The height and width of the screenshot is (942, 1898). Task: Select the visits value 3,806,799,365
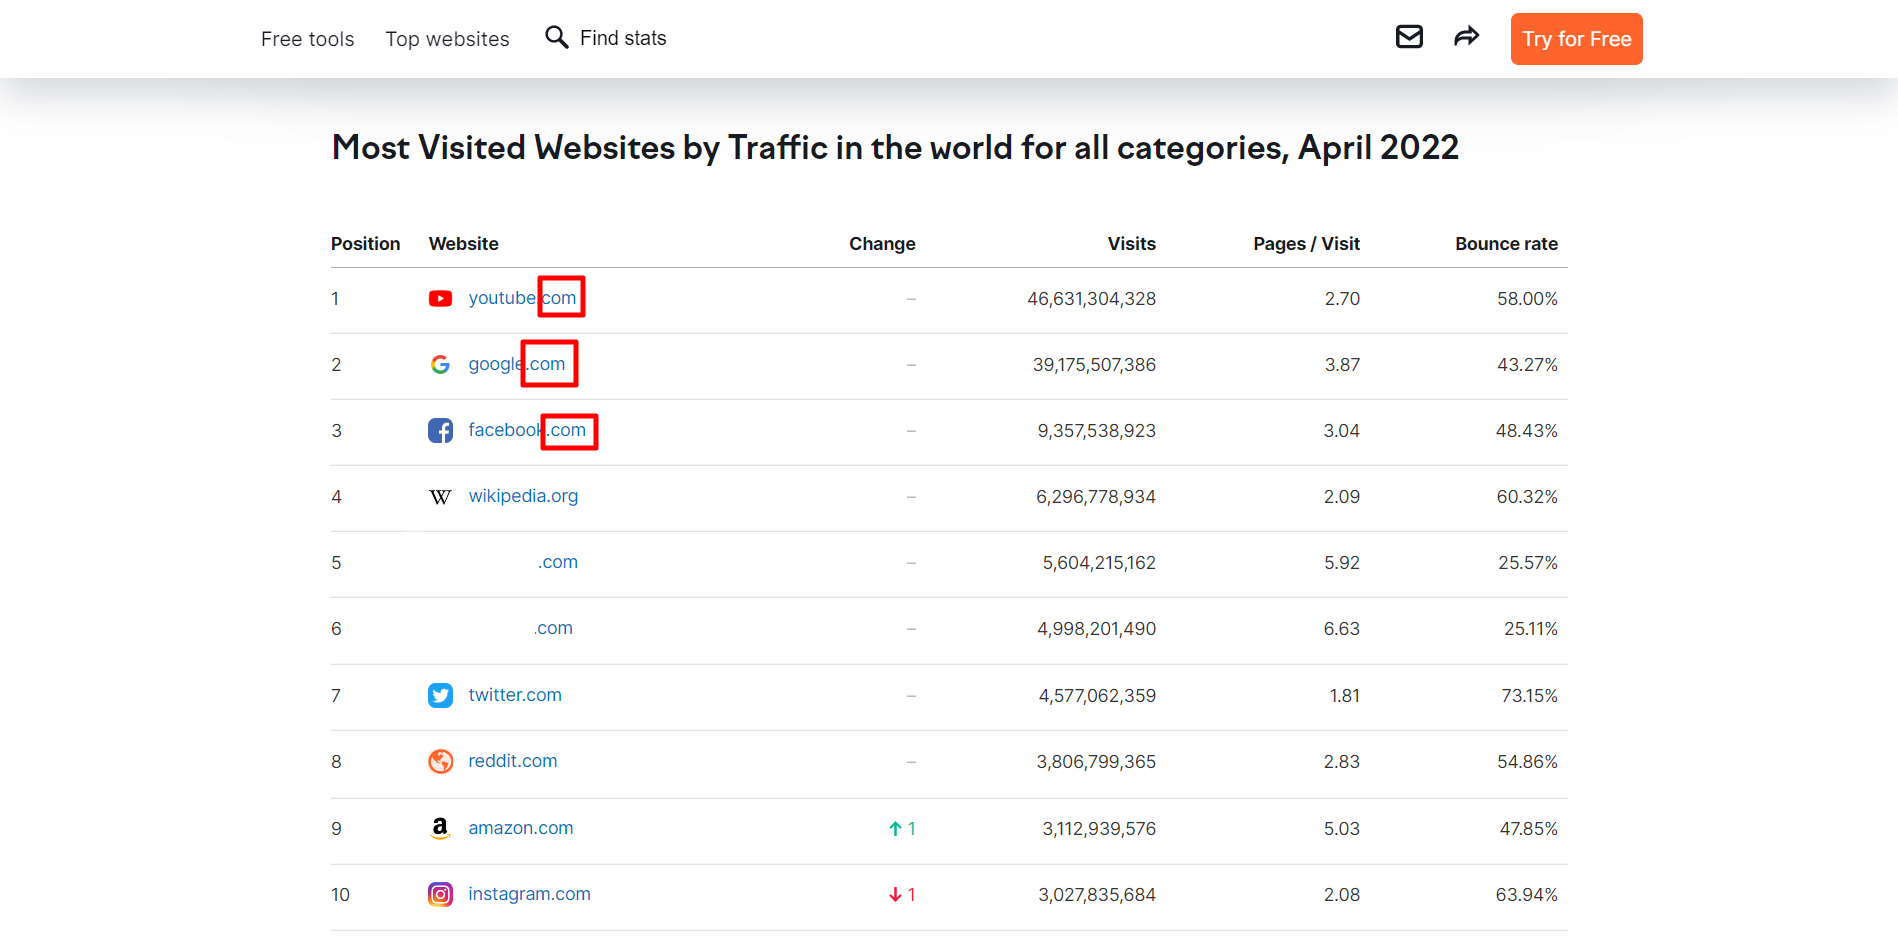point(1096,762)
